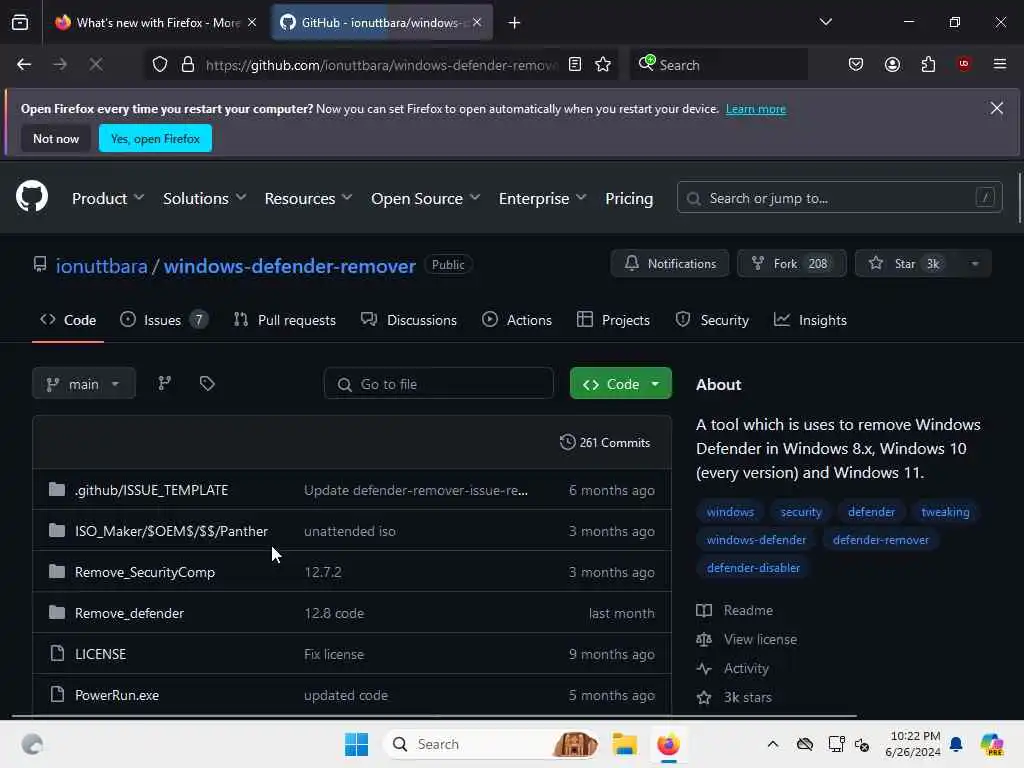The image size is (1024, 768).
Task: Open the tracking protection shield icon
Action: coord(160,64)
